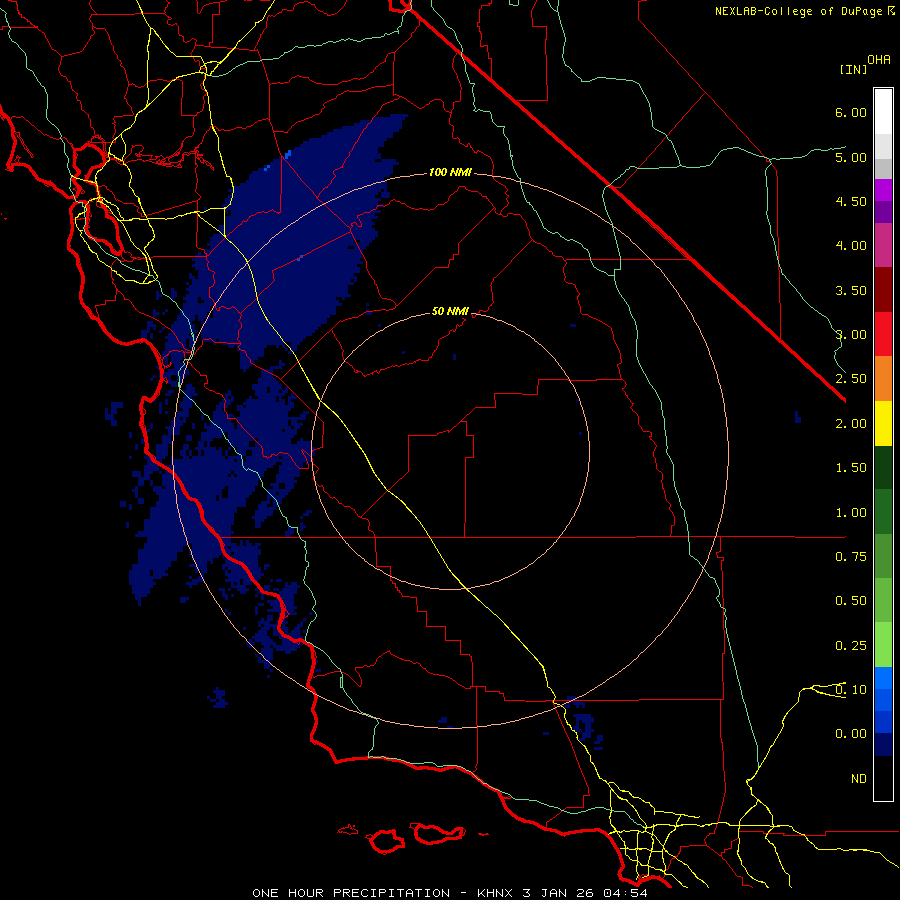Click the 1.00 legend value
Image resolution: width=900 pixels, height=900 pixels.
click(851, 513)
